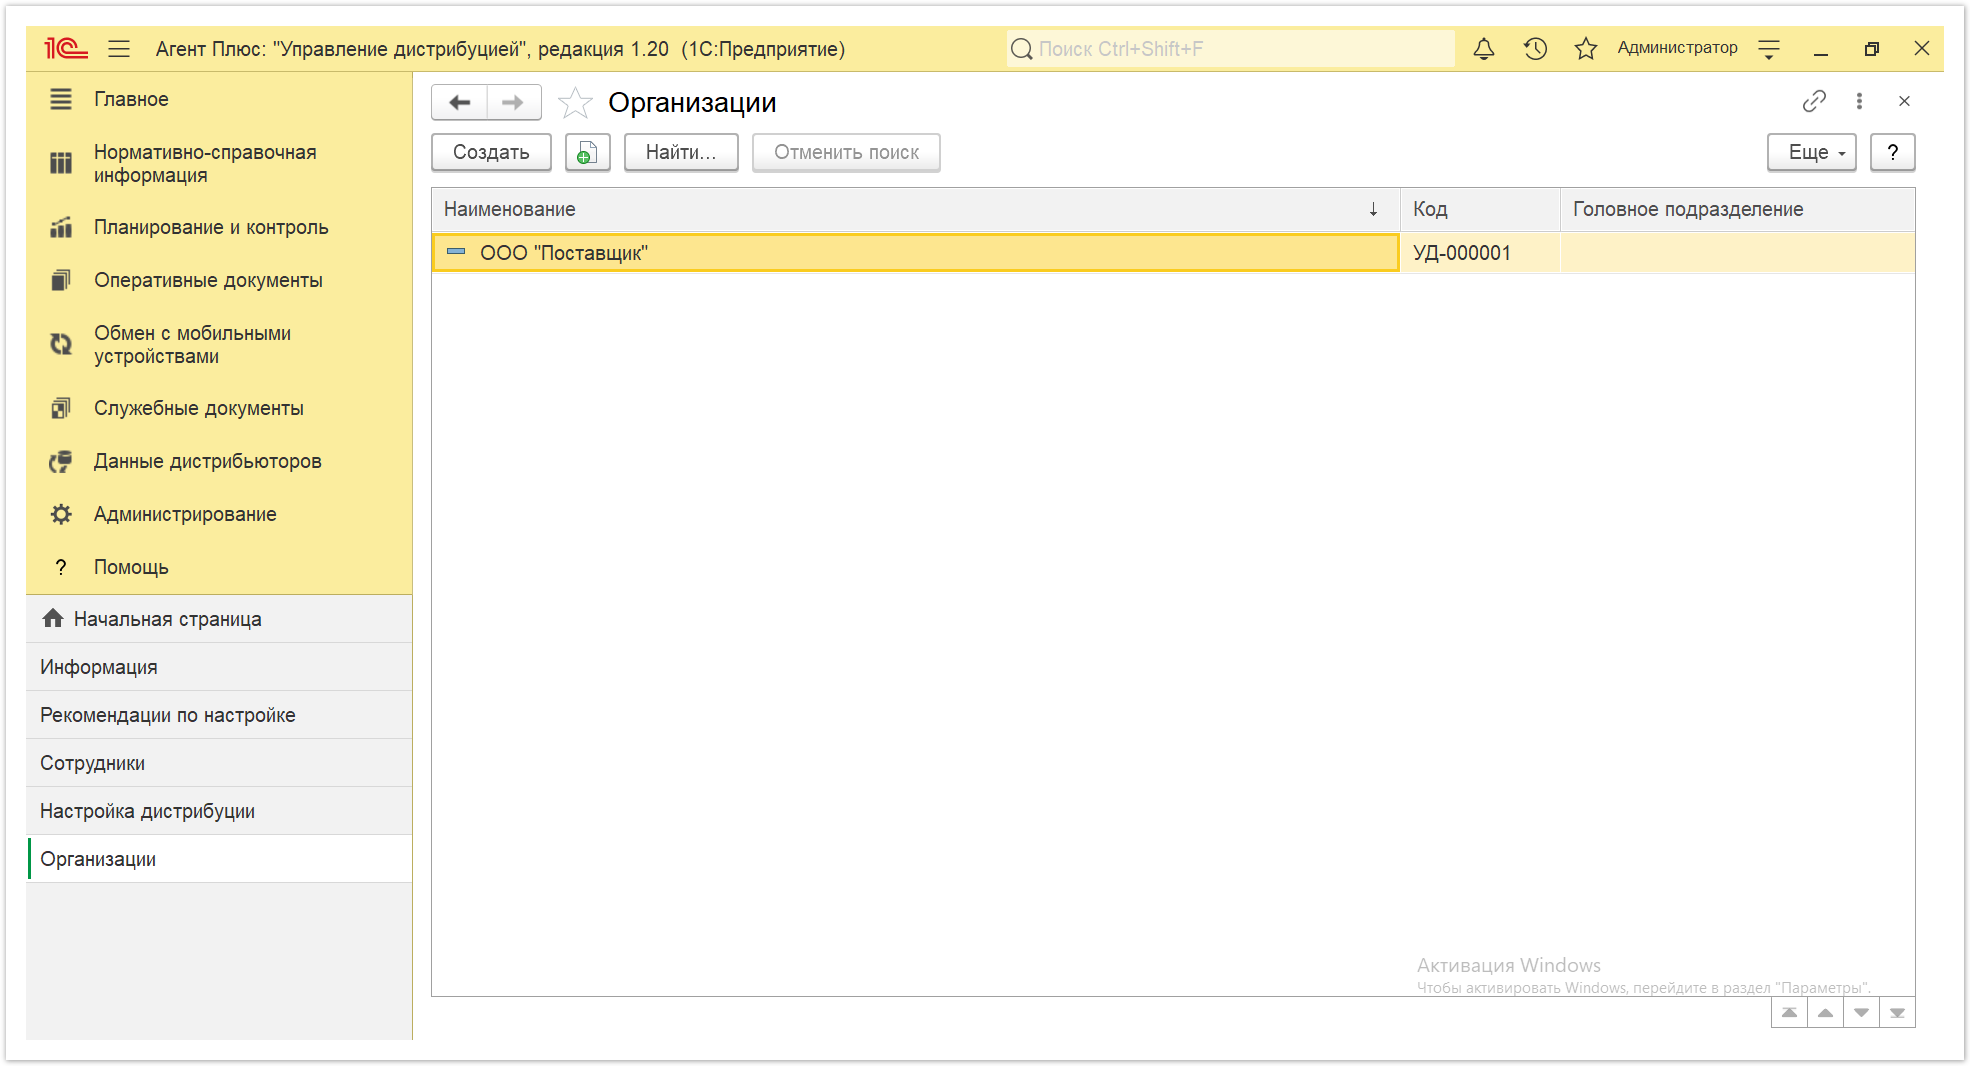Image resolution: width=1970 pixels, height=1066 pixels.
Task: Get link to this form
Action: click(1814, 101)
